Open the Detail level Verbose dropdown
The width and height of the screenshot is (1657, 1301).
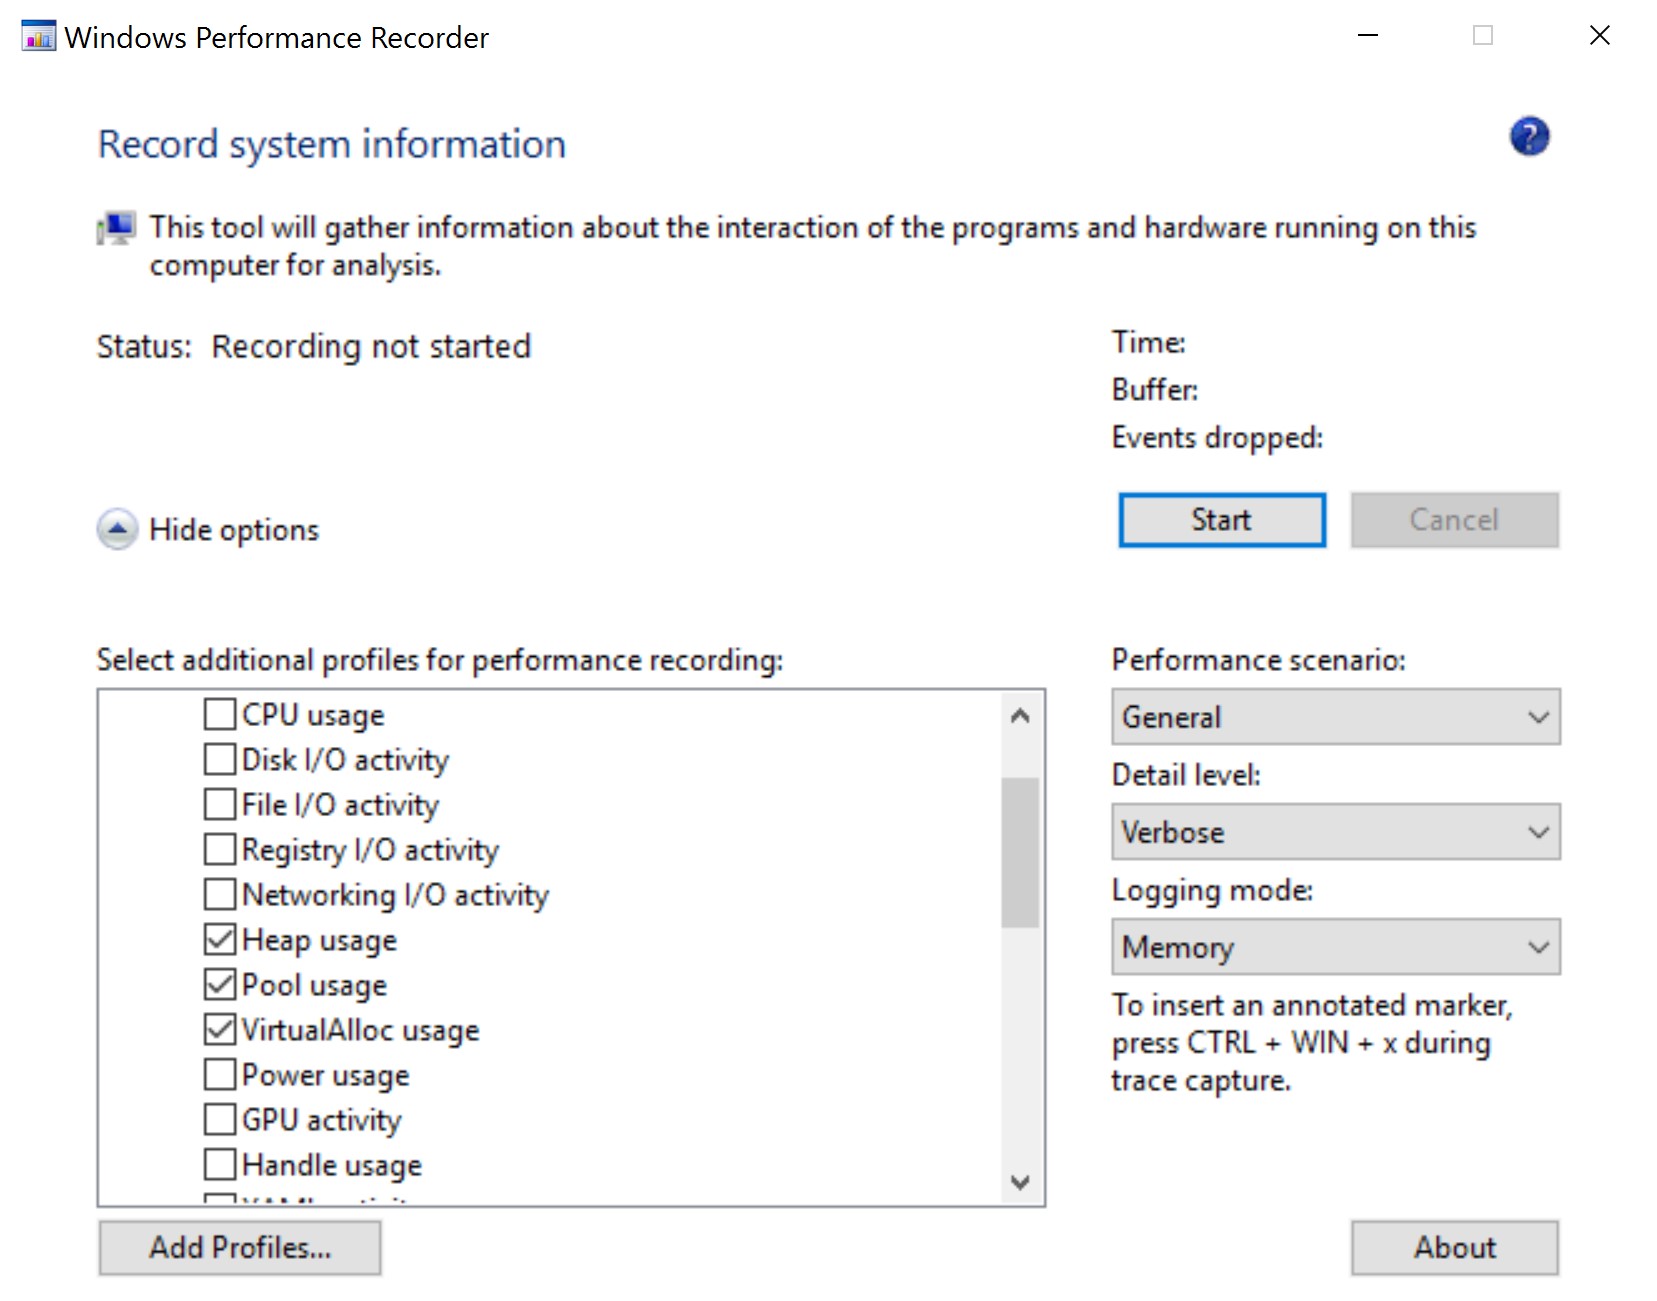[1335, 832]
